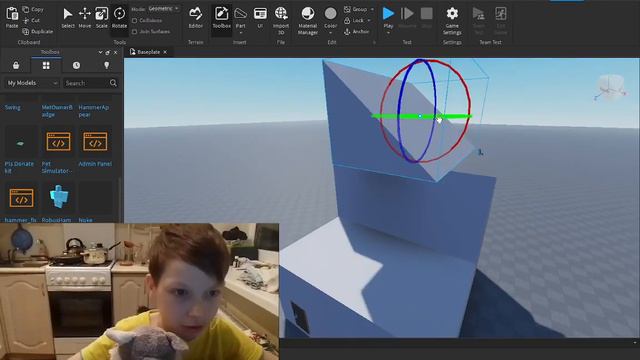640x360 pixels.
Task: Toggle the Collisions checkbox
Action: [x=135, y=20]
